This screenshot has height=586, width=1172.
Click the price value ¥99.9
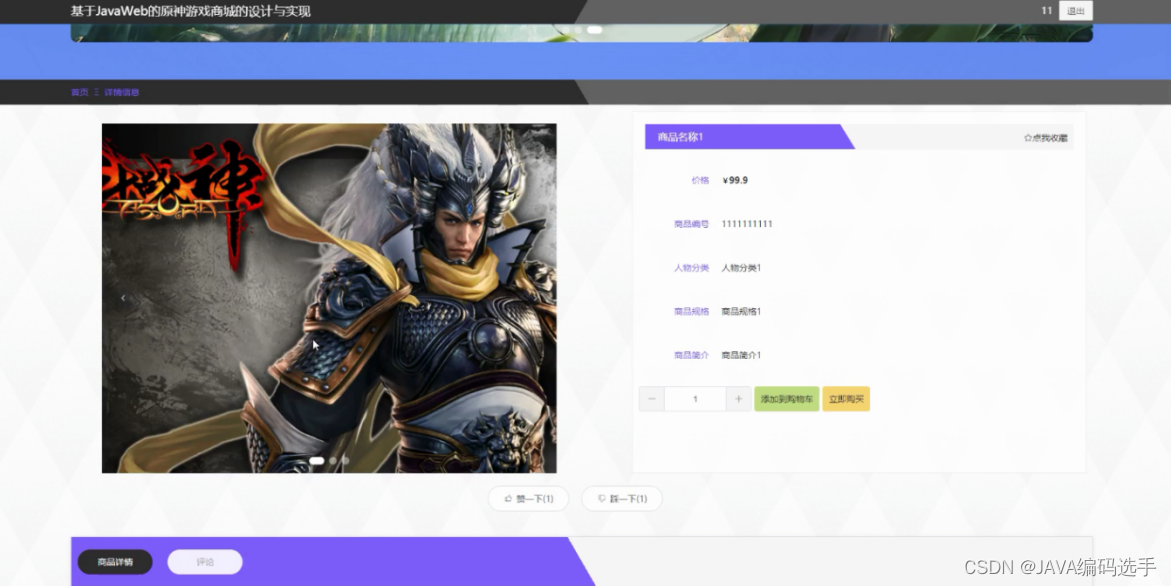[735, 180]
